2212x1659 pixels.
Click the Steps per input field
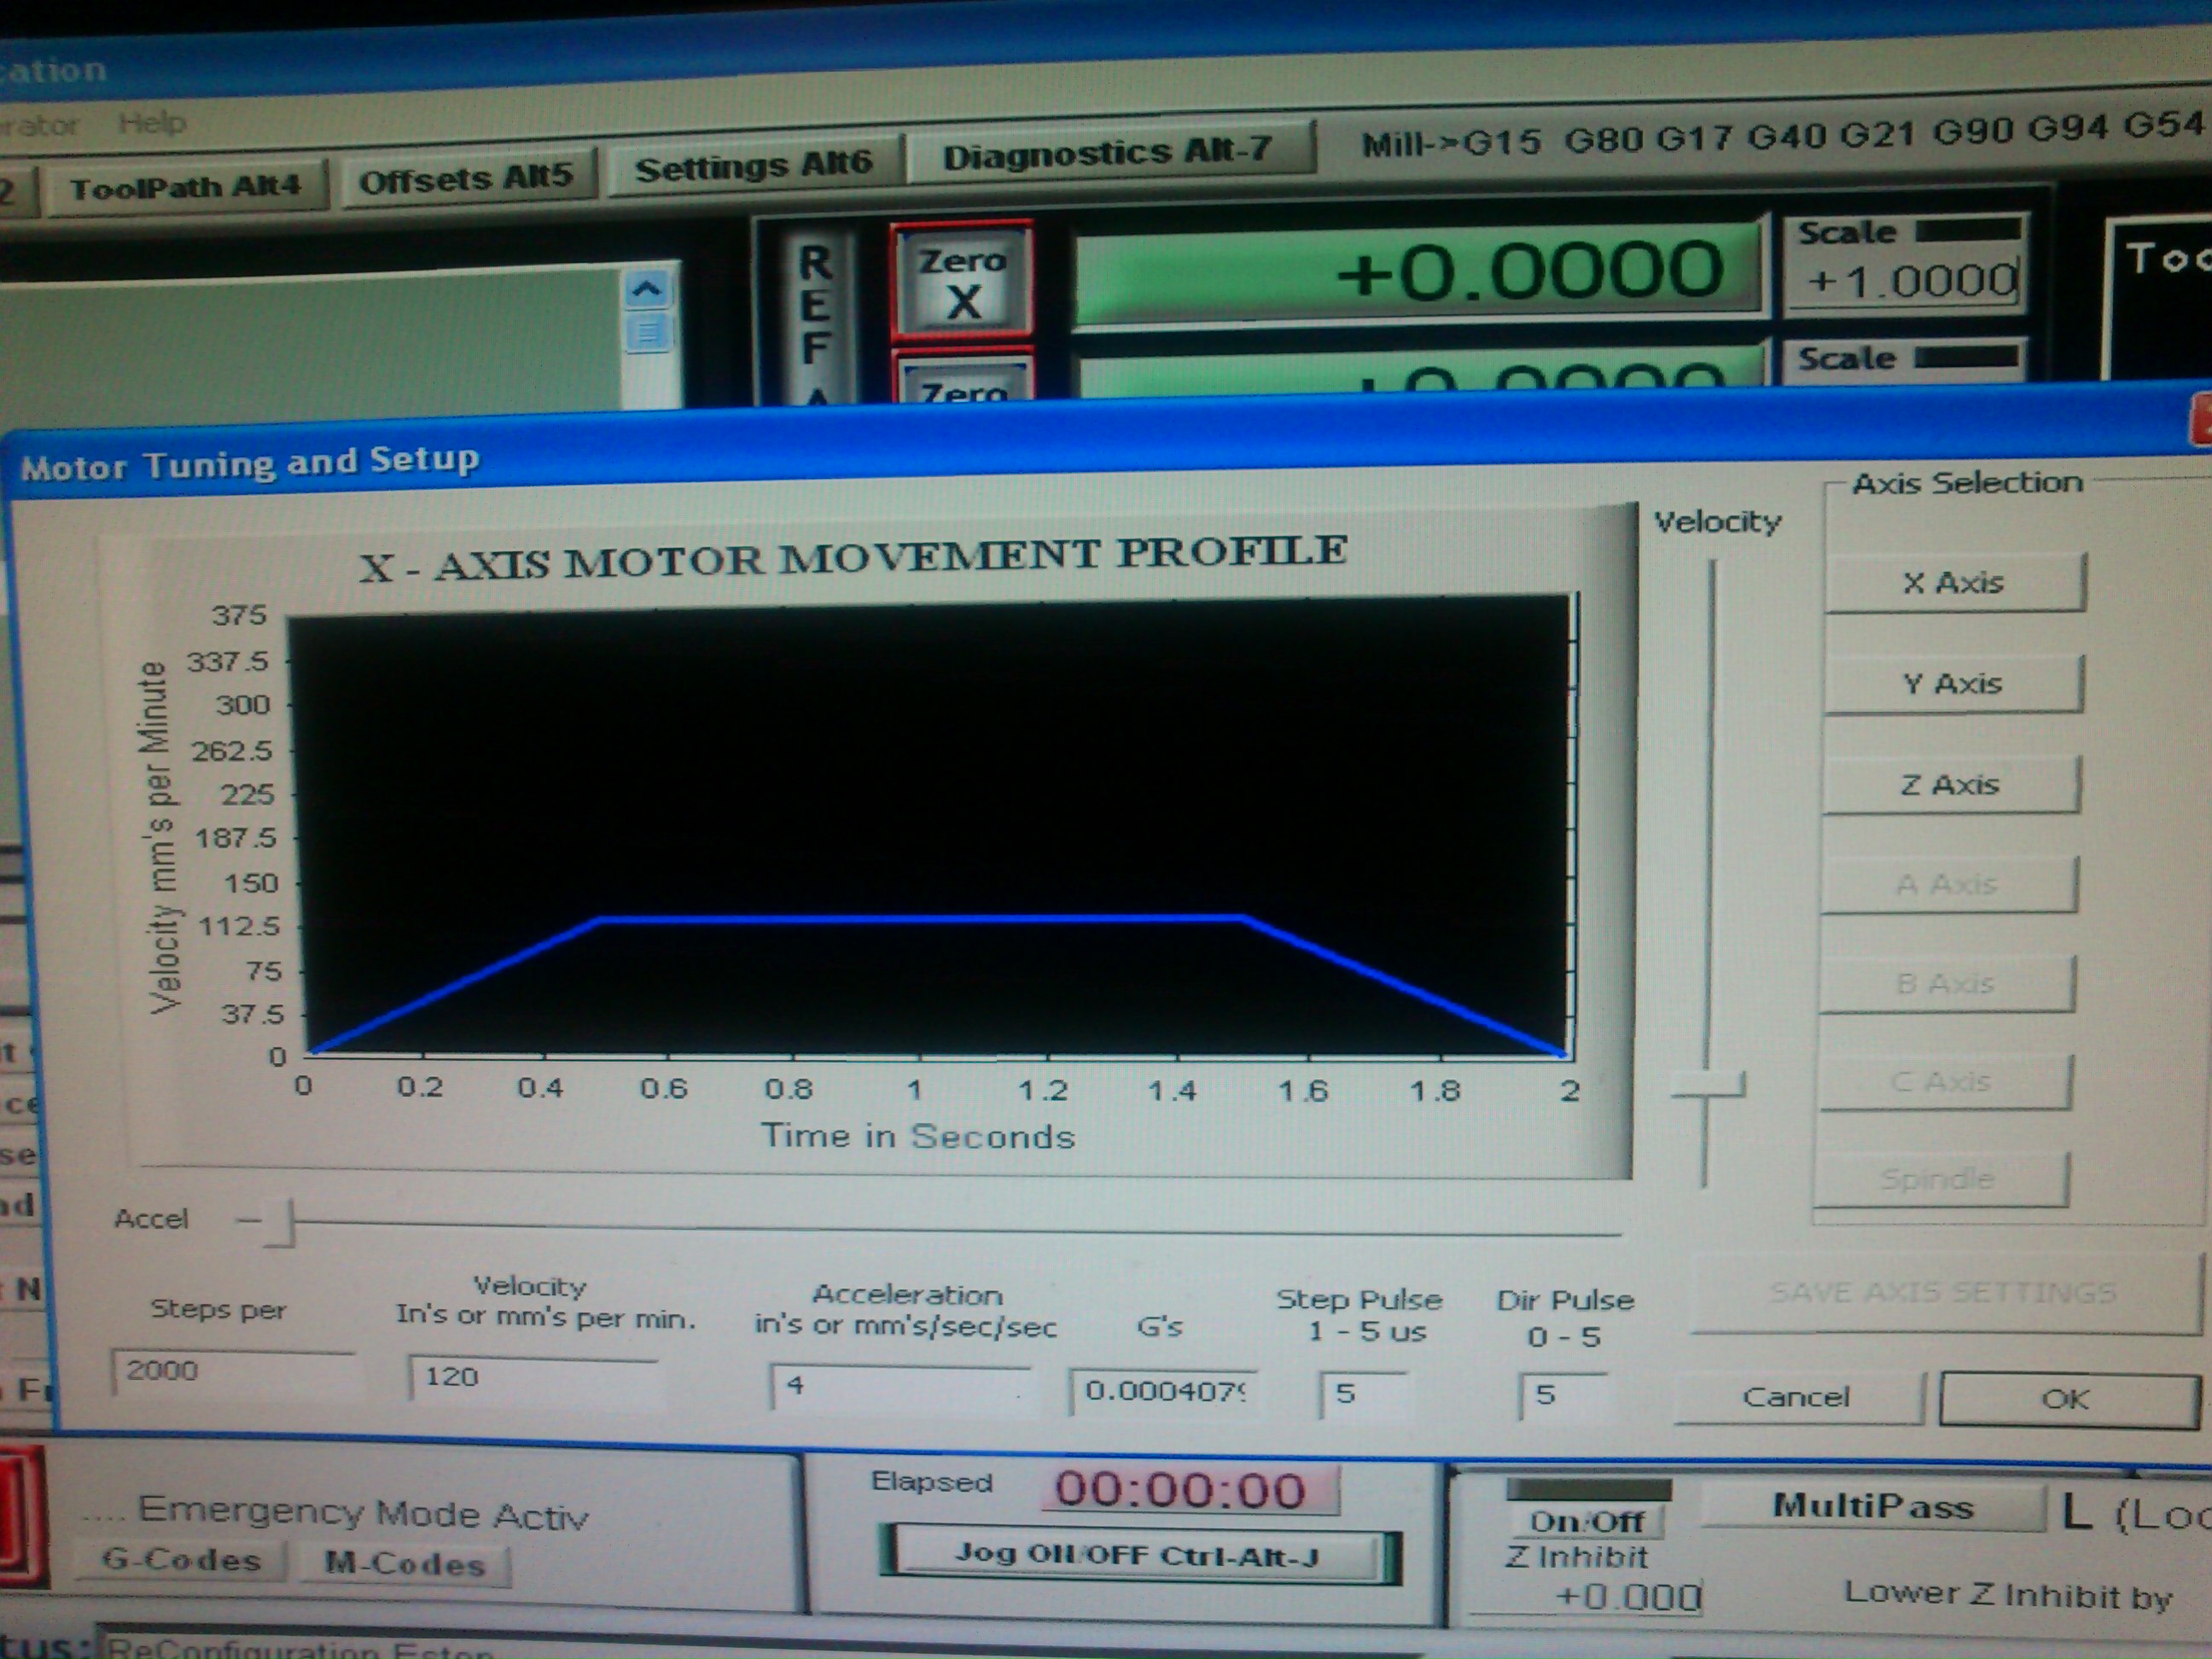(x=232, y=1371)
